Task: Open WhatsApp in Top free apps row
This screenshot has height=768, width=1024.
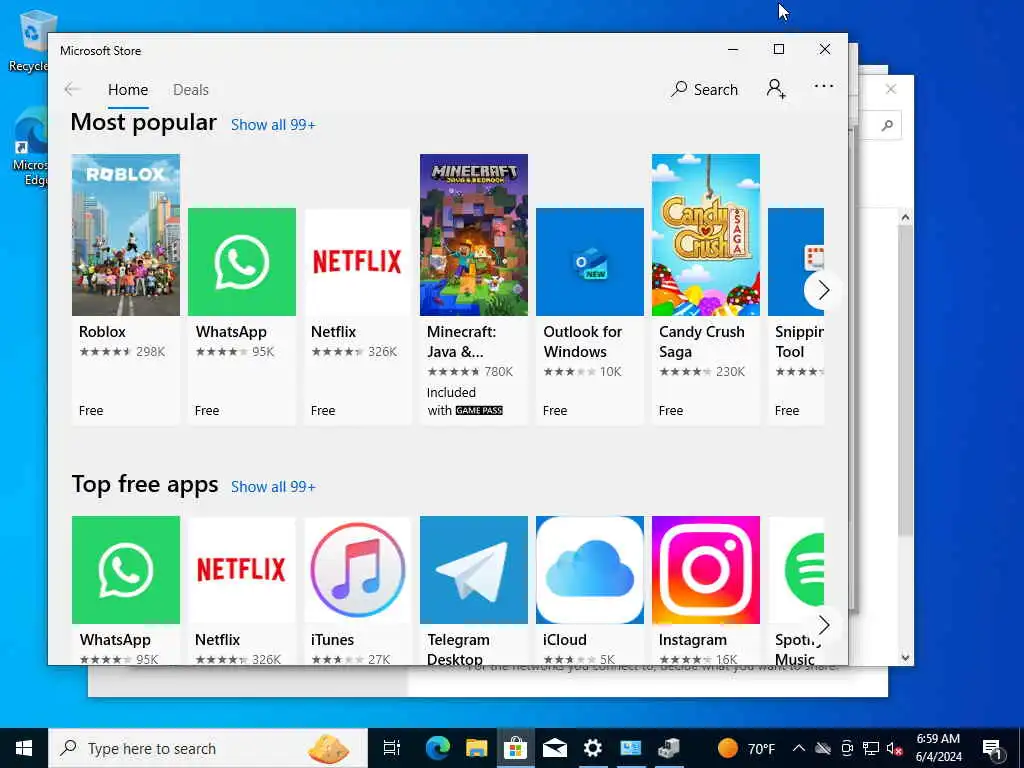Action: coord(125,590)
